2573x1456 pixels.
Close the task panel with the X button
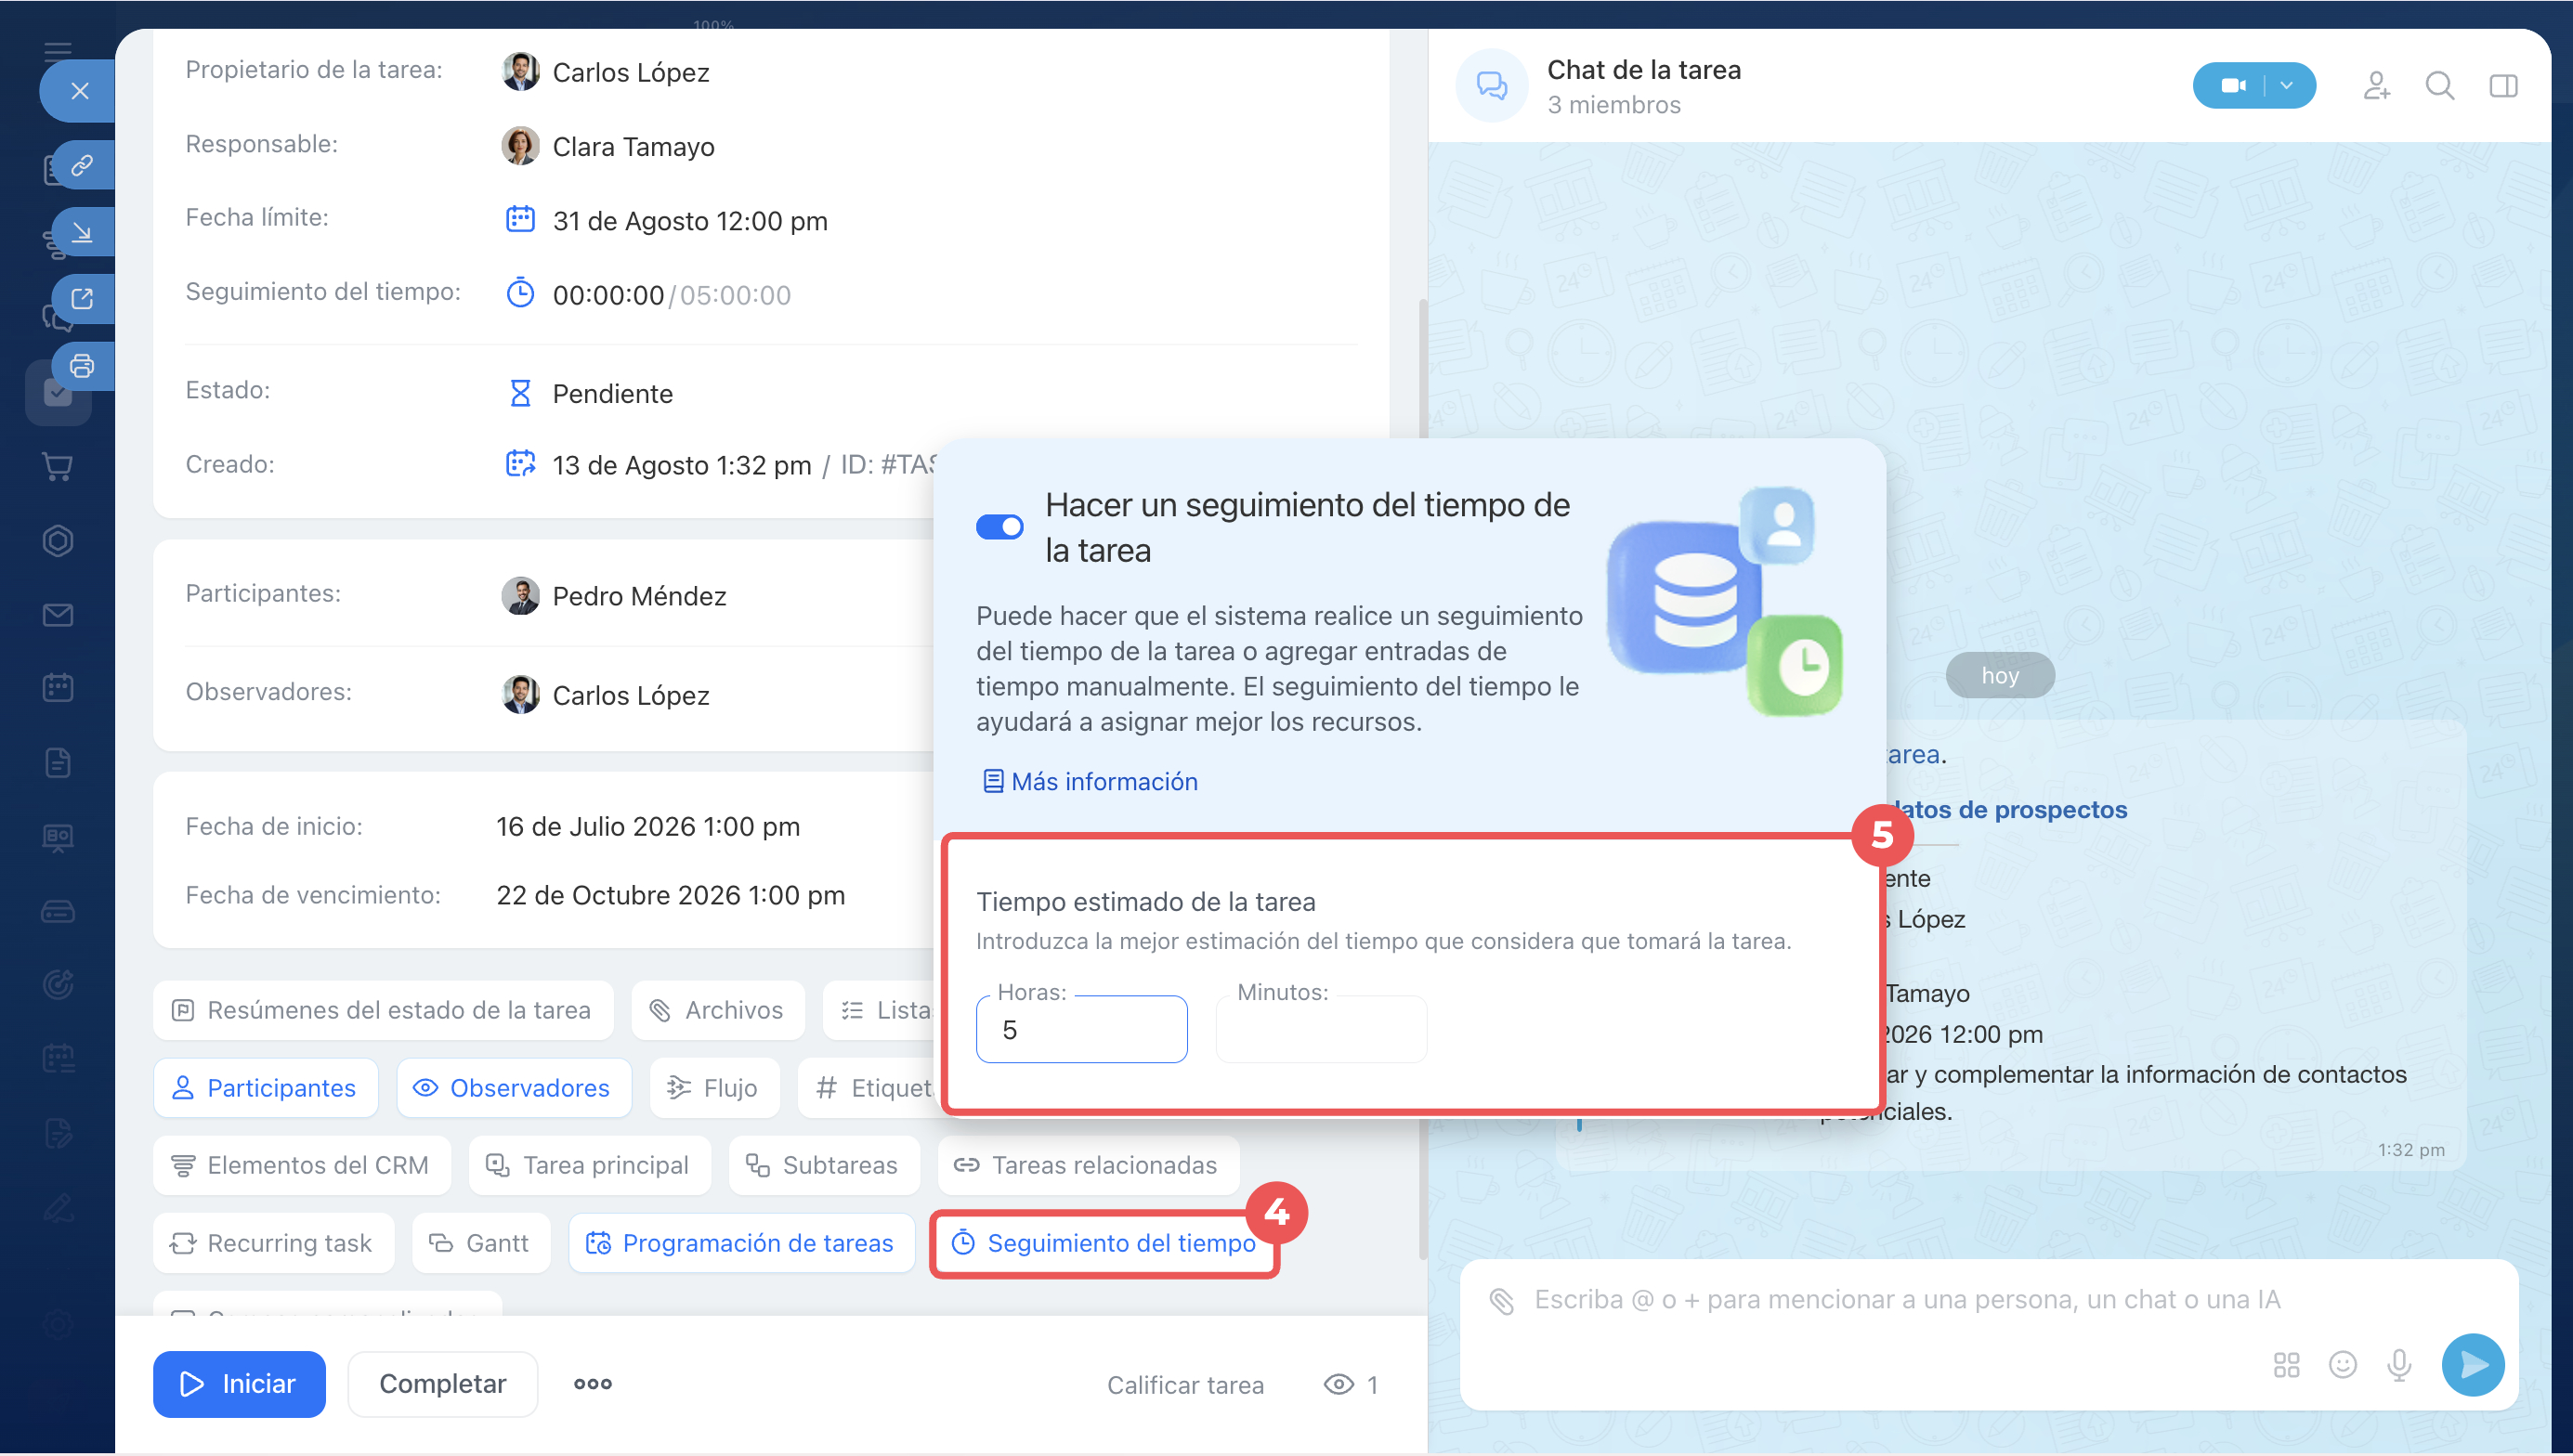80,91
